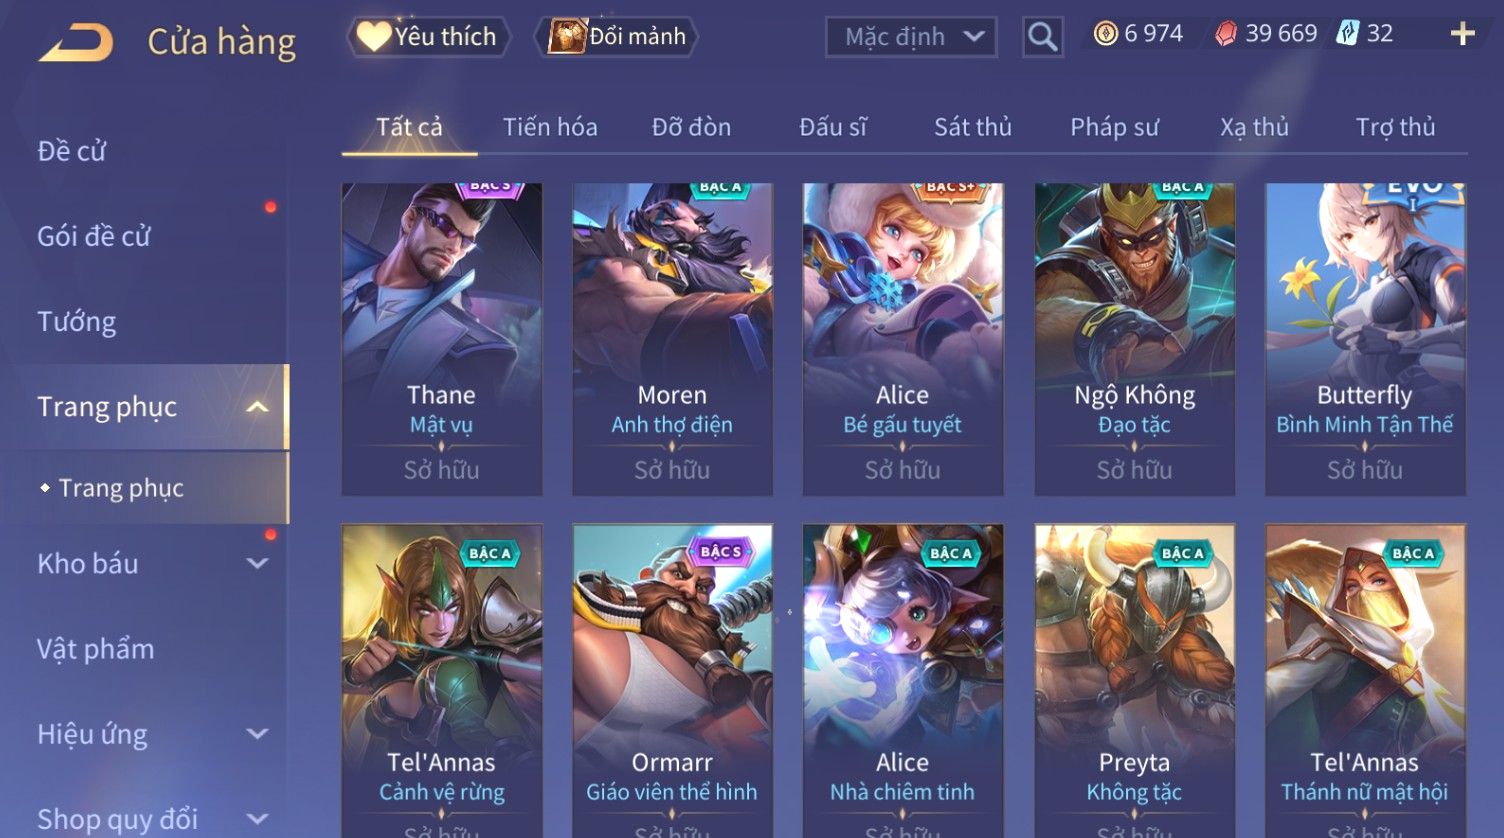Screen dimensions: 1504x838
Task: Open Ormarr Giáo viên thể hình skin
Action: tap(672, 681)
